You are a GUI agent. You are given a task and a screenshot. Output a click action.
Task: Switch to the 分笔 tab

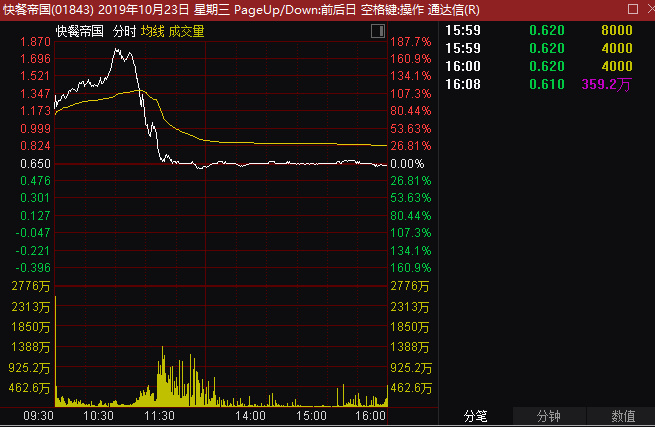475,416
